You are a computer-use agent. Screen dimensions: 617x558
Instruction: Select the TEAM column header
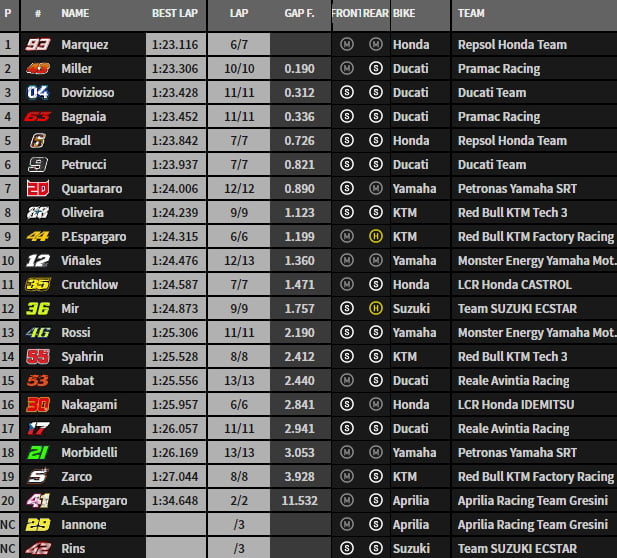(472, 15)
